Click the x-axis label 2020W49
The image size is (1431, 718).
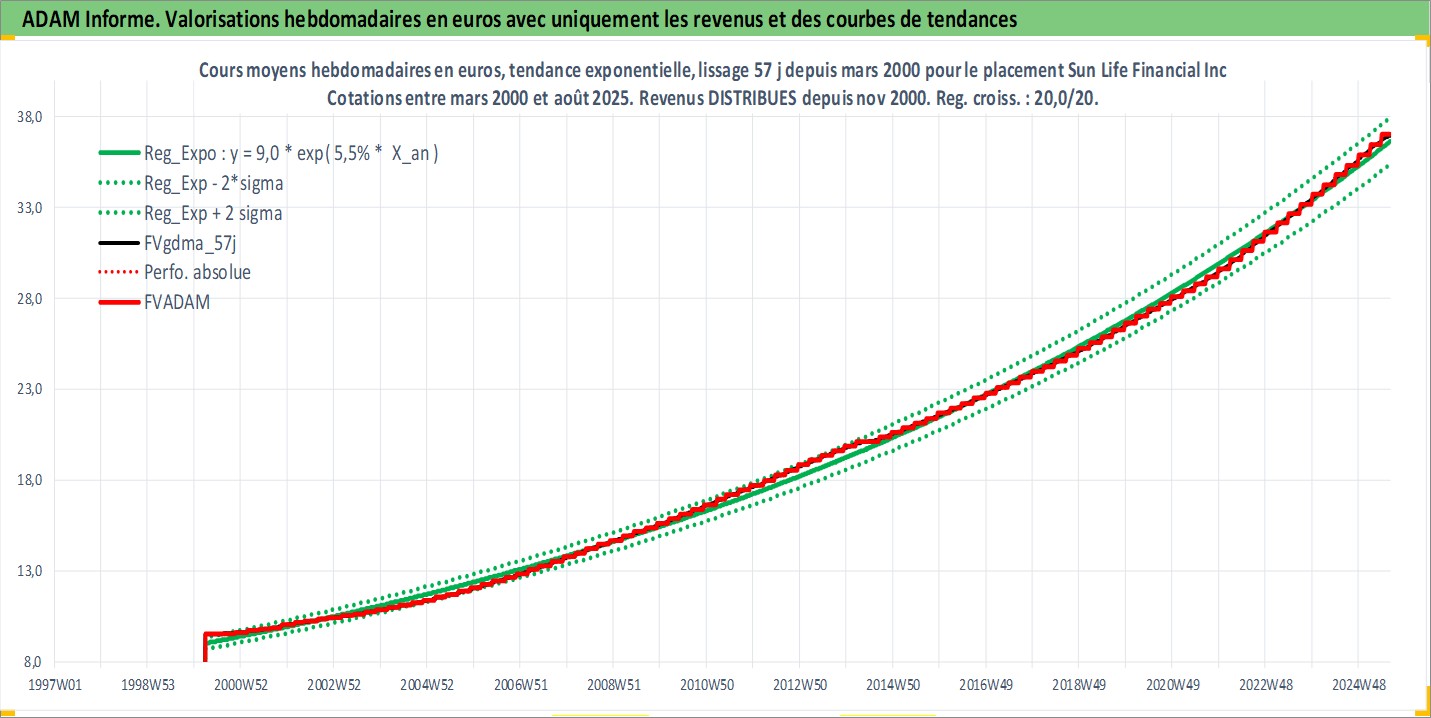(x=1172, y=684)
